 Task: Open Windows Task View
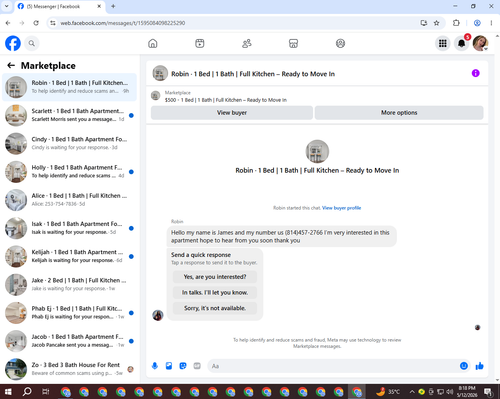coord(46,391)
